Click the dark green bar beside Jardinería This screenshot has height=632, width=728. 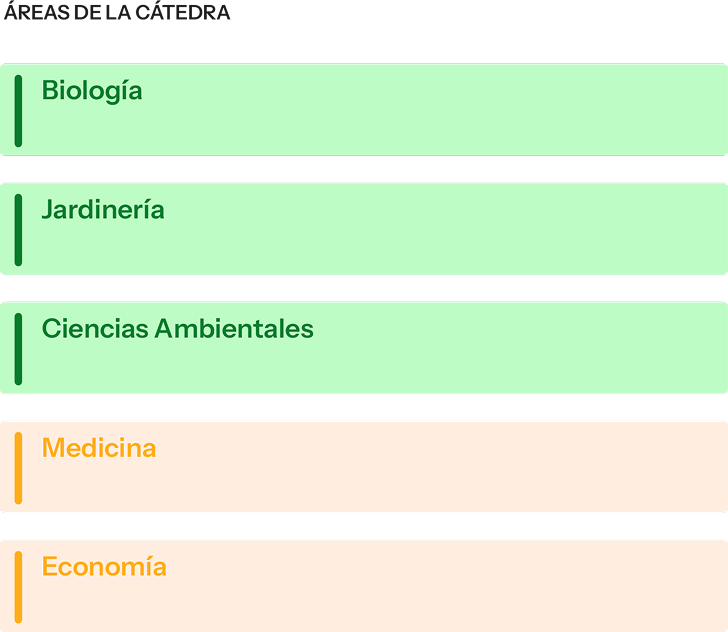tap(18, 230)
